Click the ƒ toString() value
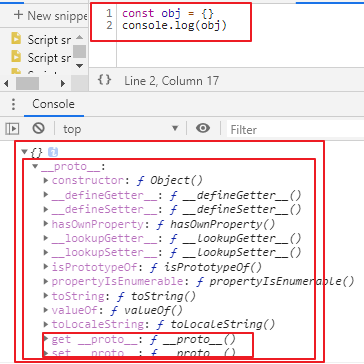 pyautogui.click(x=156, y=296)
